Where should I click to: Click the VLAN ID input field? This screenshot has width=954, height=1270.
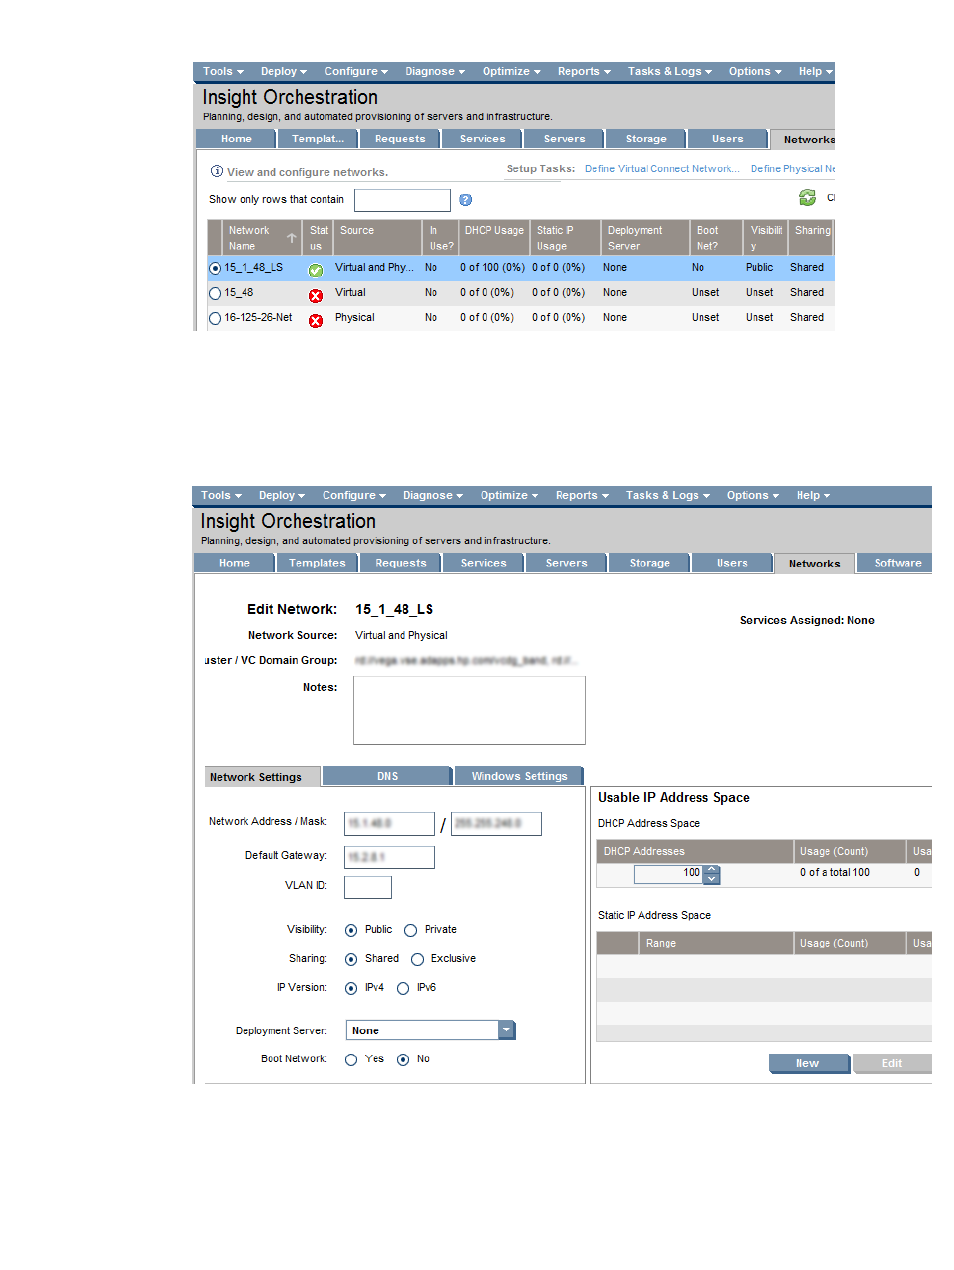368,887
